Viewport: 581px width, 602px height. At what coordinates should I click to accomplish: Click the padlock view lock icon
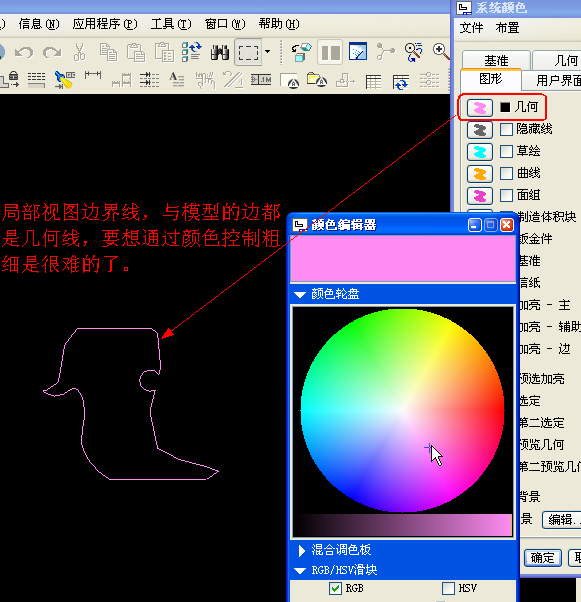tap(10, 79)
